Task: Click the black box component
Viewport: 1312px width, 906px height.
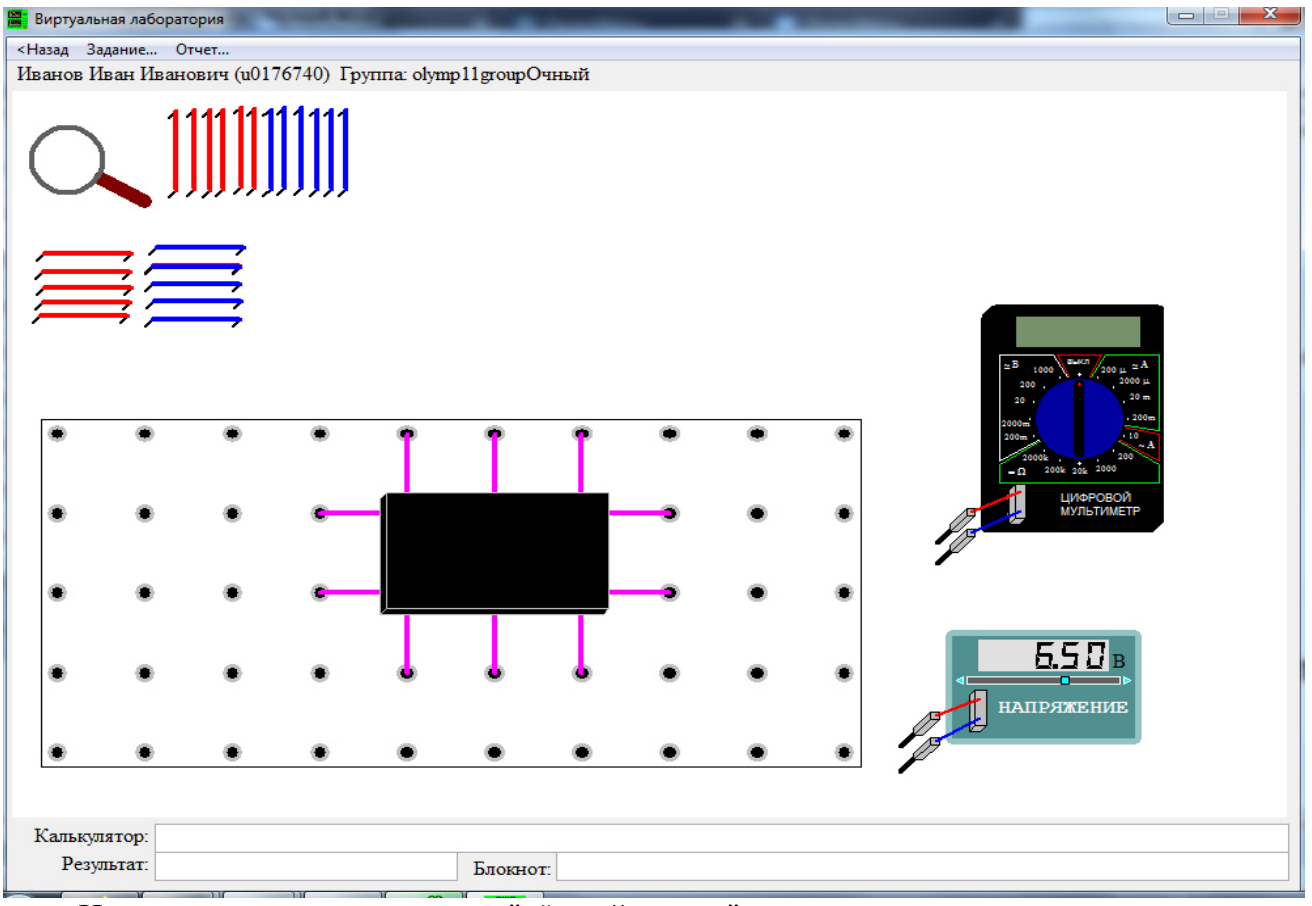Action: pos(495,552)
